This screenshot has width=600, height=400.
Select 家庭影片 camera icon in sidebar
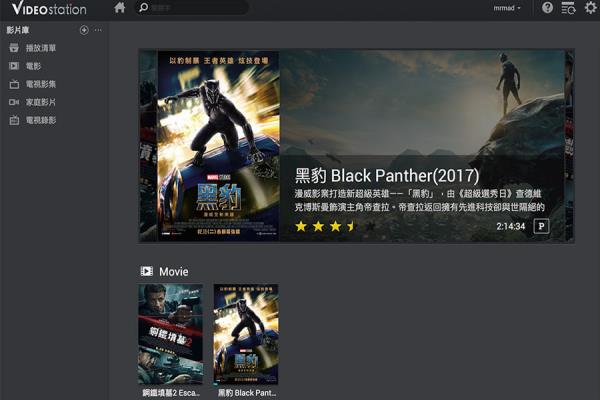[14, 102]
